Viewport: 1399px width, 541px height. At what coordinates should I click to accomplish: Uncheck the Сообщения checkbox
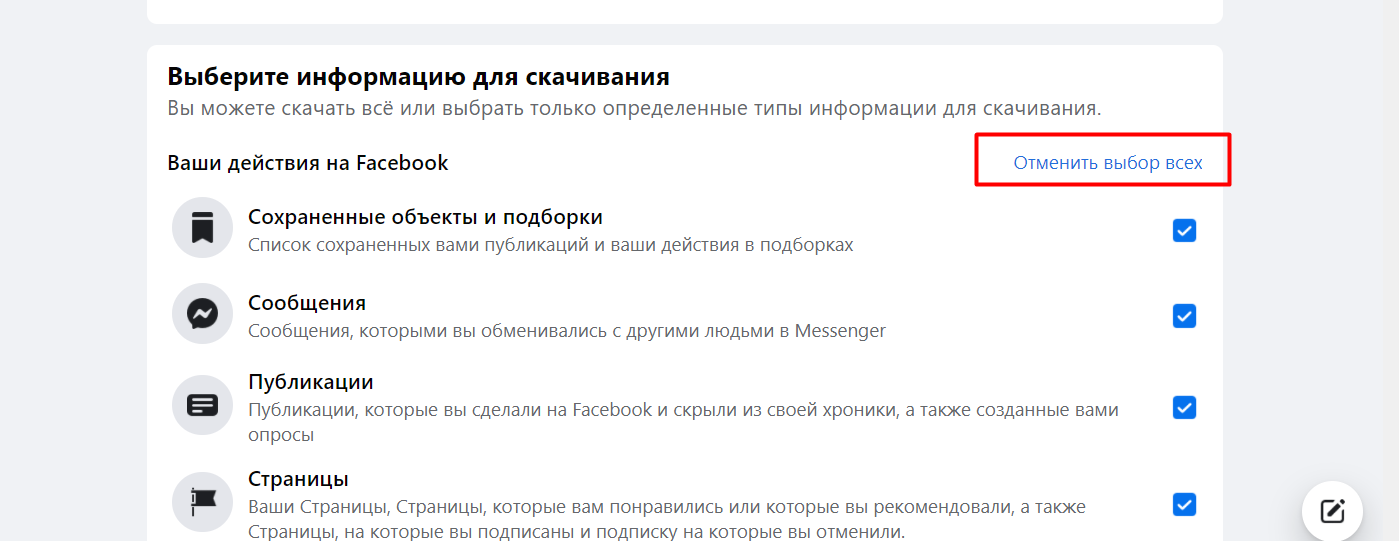coord(1184,316)
